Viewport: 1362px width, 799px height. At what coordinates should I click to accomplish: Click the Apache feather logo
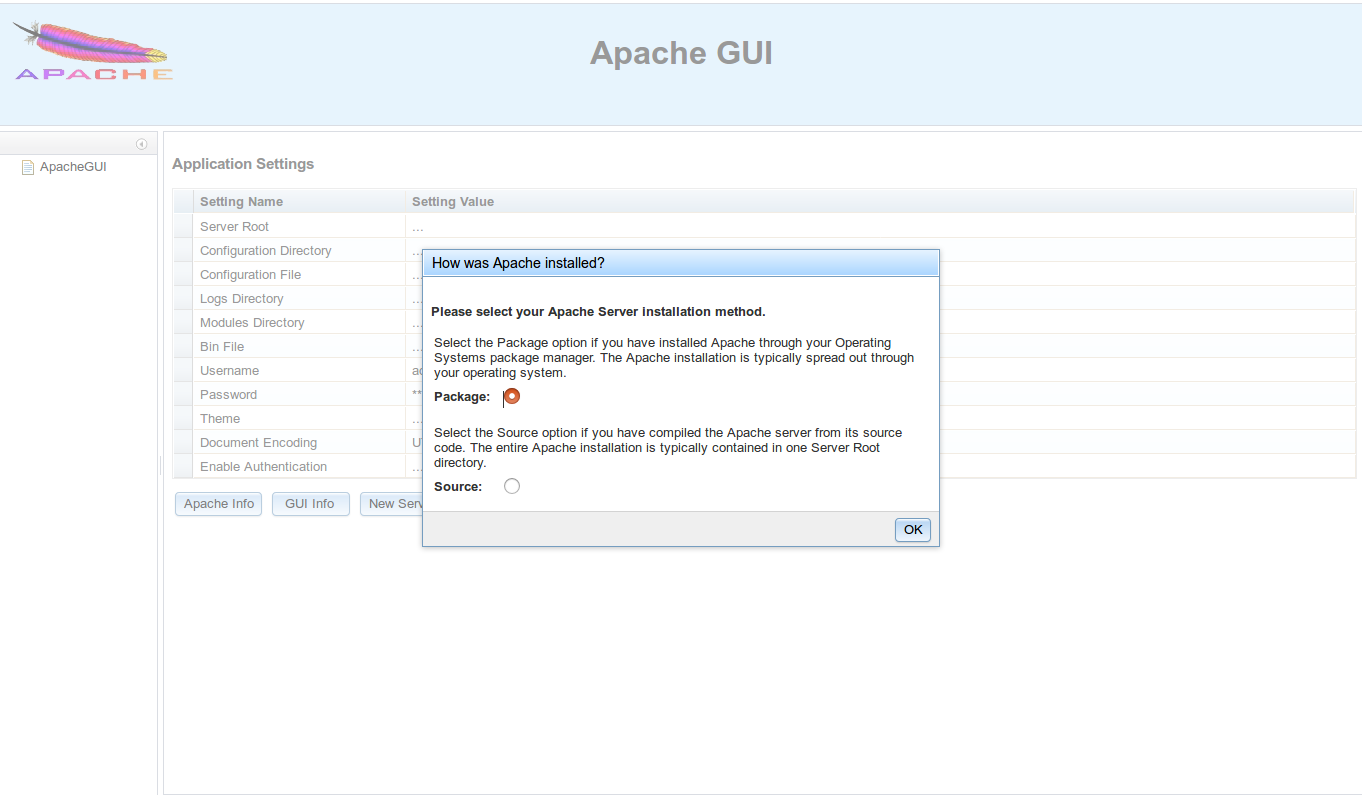click(93, 51)
